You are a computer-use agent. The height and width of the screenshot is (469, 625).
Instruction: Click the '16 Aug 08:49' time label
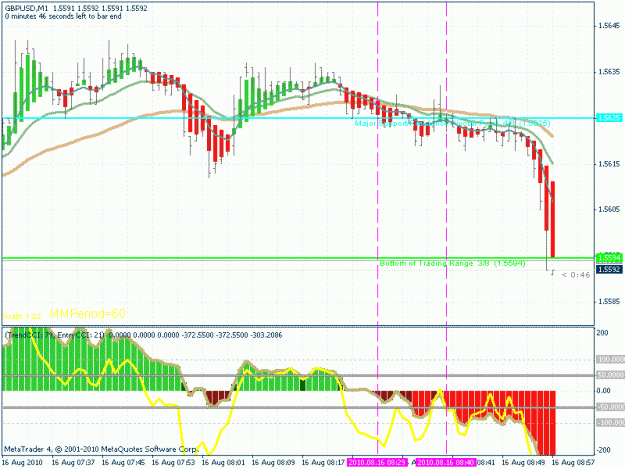(x=523, y=463)
